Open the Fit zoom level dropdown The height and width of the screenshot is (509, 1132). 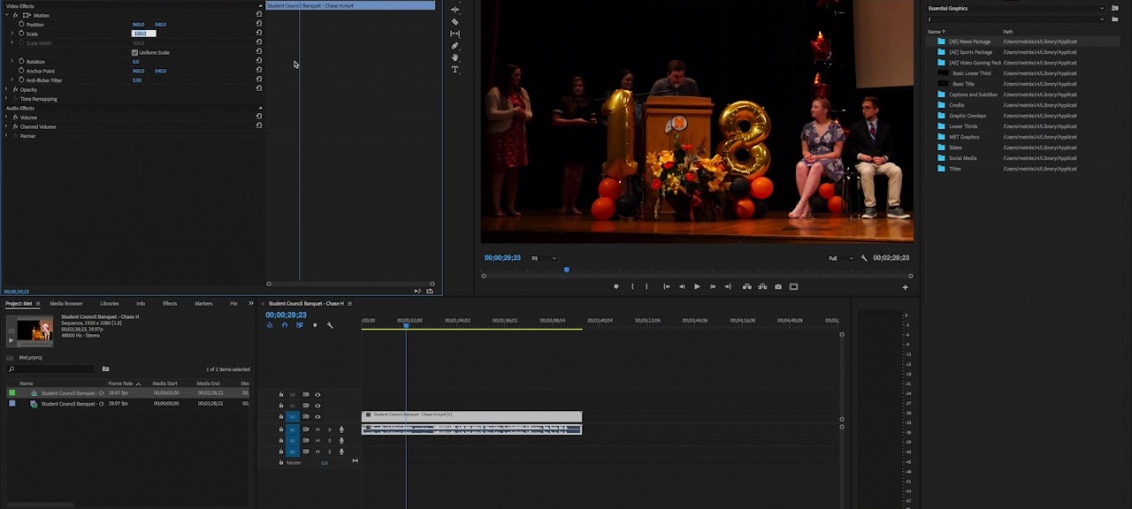point(544,258)
